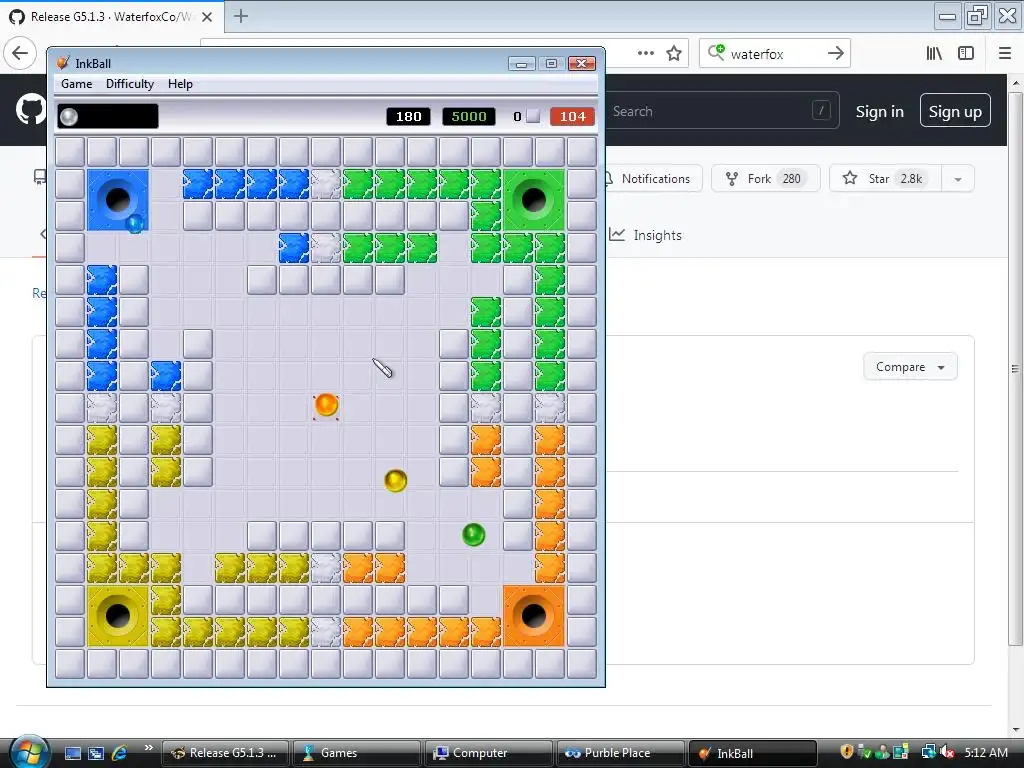Click the yellow hole tile

pos(118,615)
